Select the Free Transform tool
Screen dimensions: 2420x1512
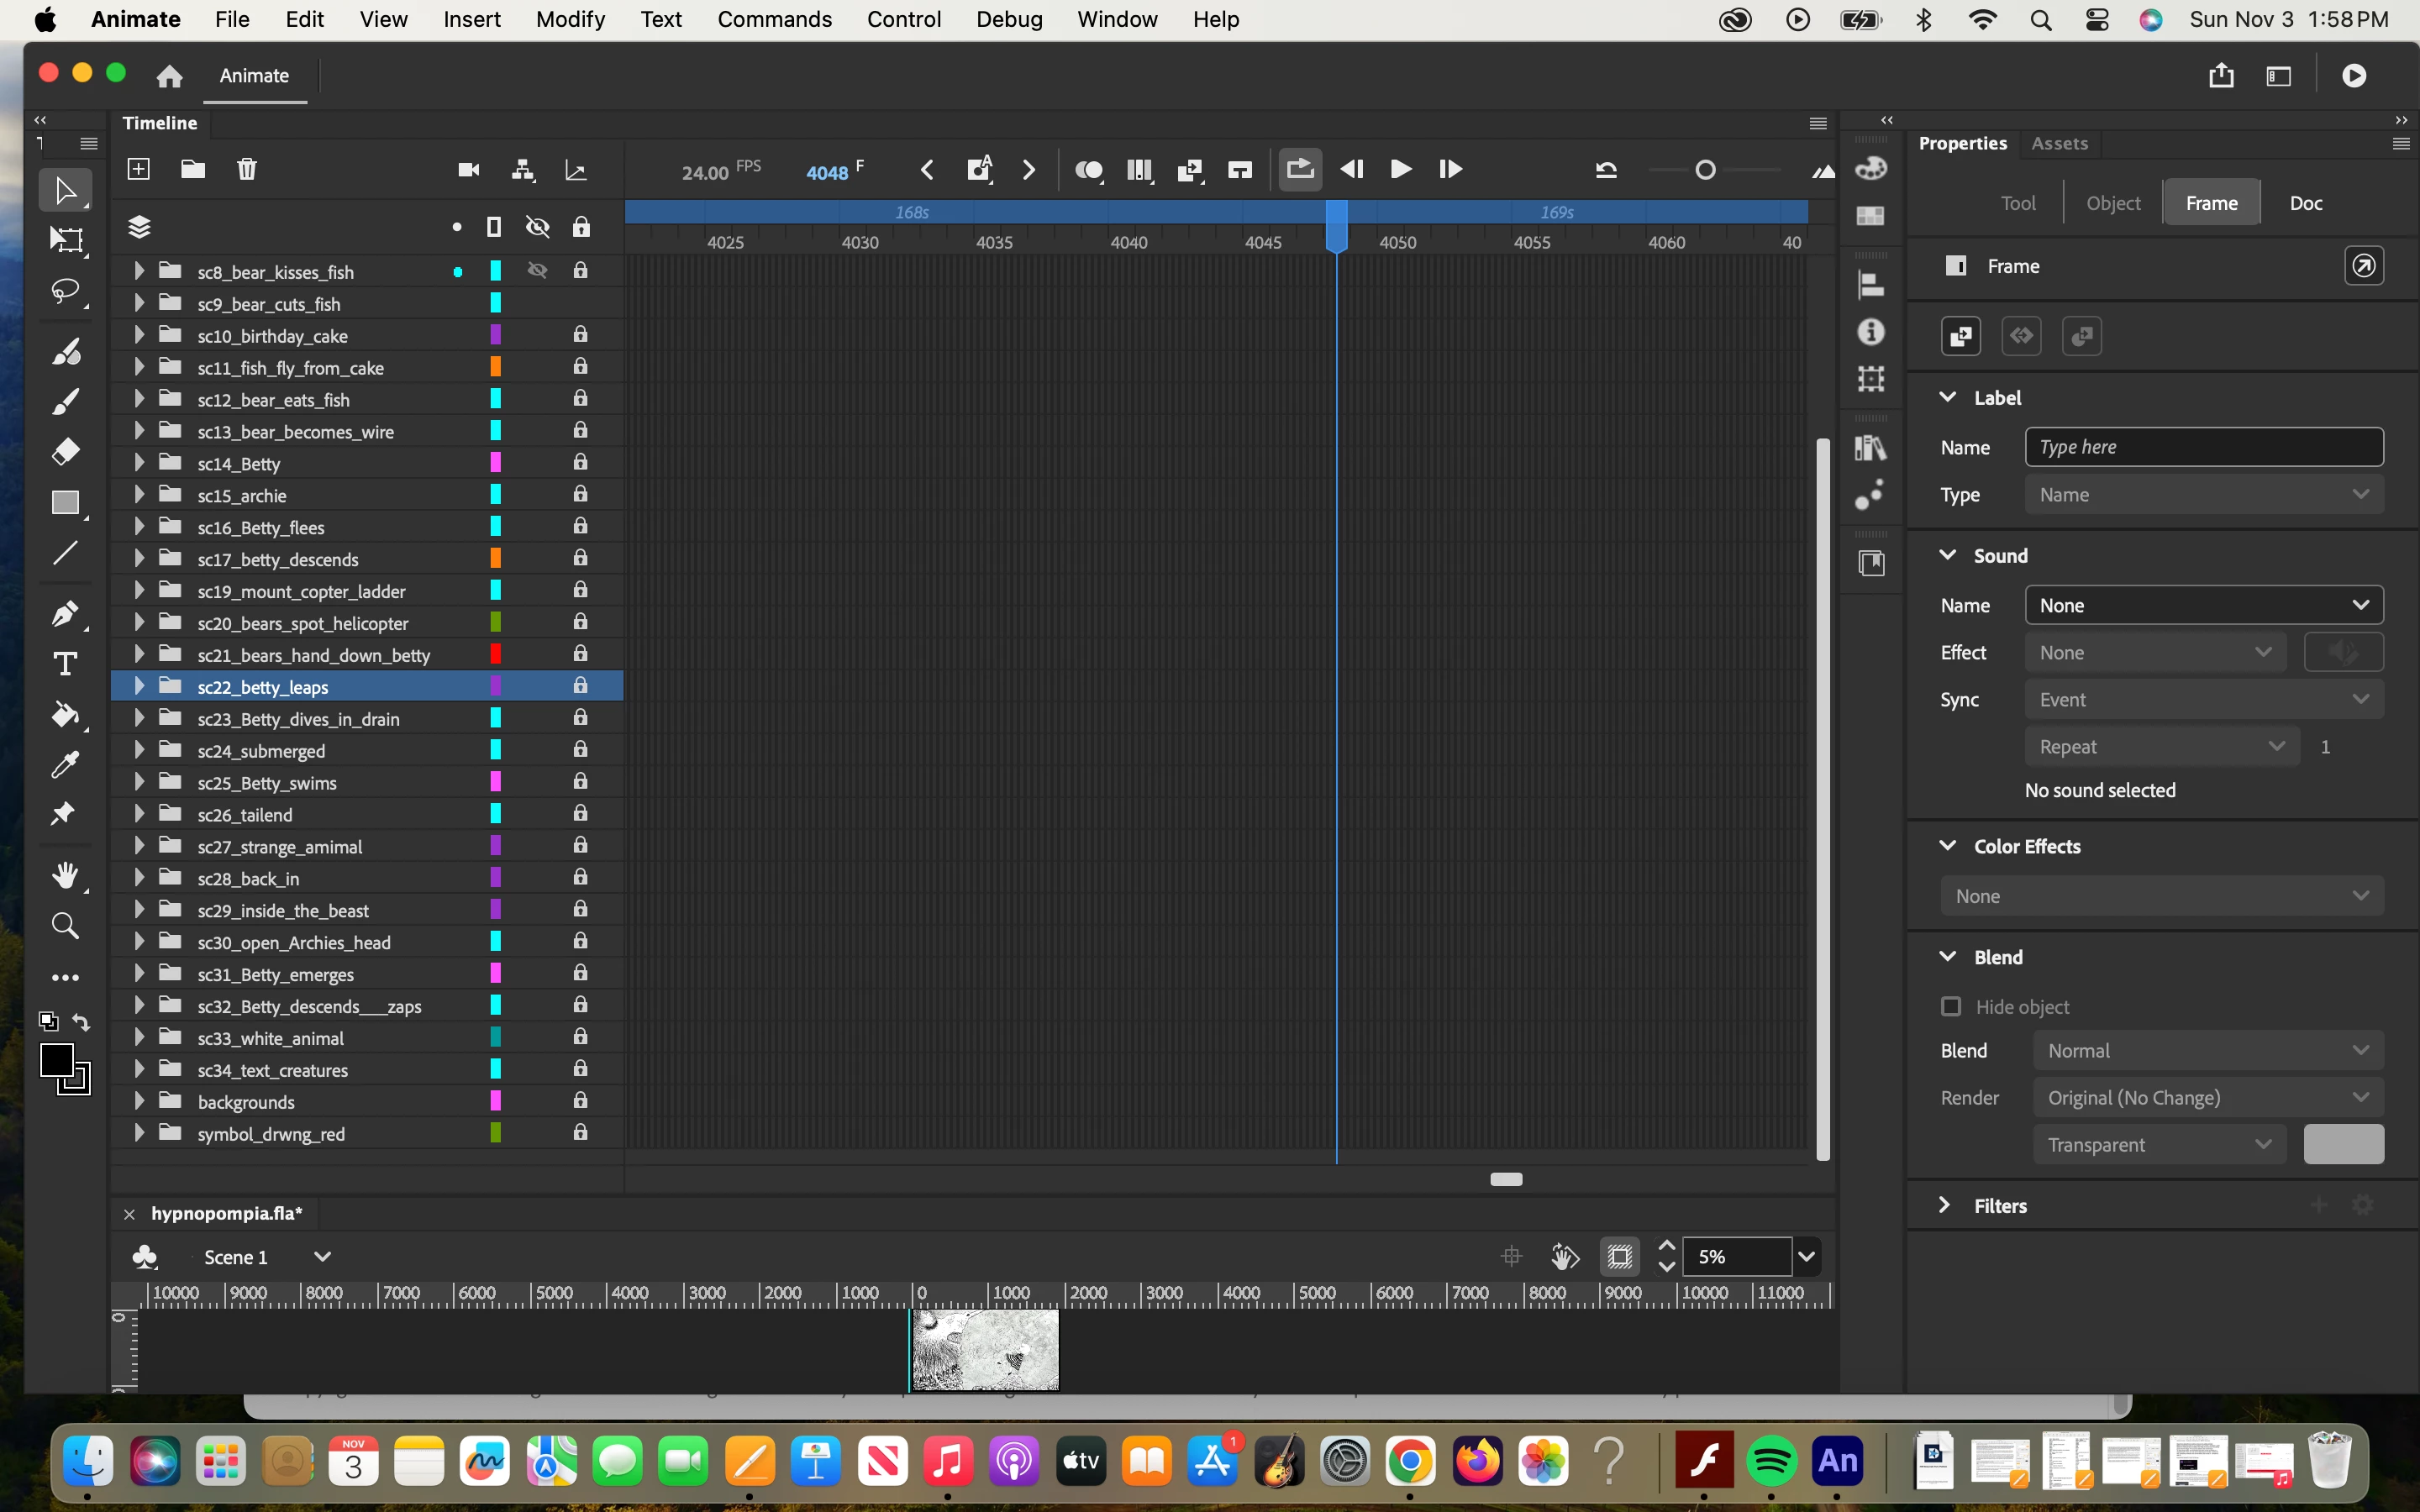point(66,240)
